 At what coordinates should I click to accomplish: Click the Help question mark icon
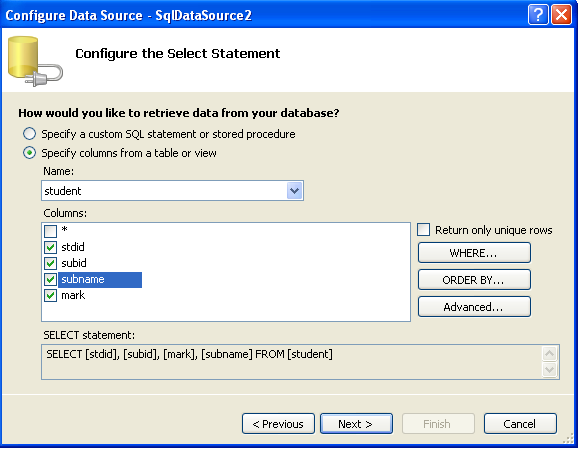[x=538, y=15]
